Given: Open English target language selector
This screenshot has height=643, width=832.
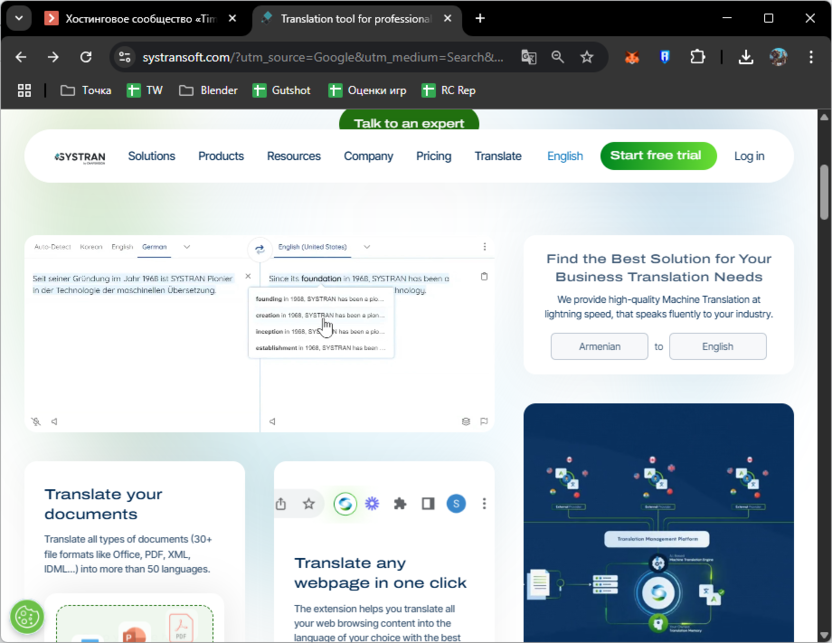Looking at the screenshot, I should pyautogui.click(x=718, y=346).
